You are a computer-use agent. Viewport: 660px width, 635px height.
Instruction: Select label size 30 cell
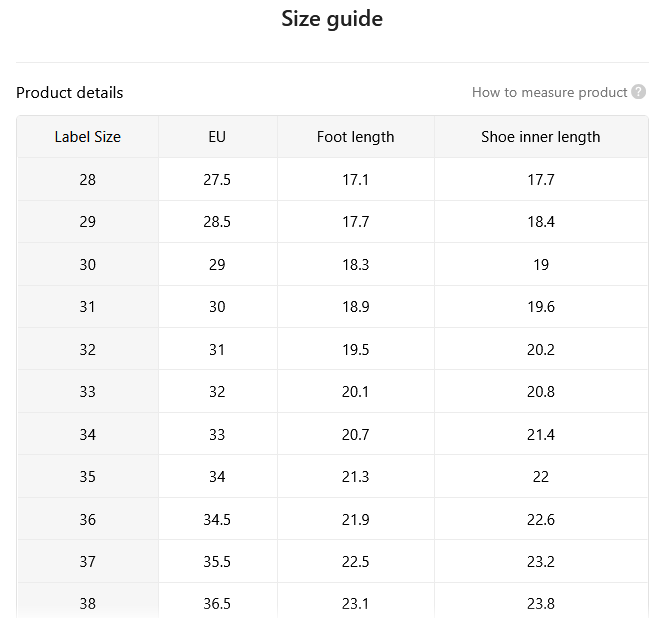click(88, 265)
